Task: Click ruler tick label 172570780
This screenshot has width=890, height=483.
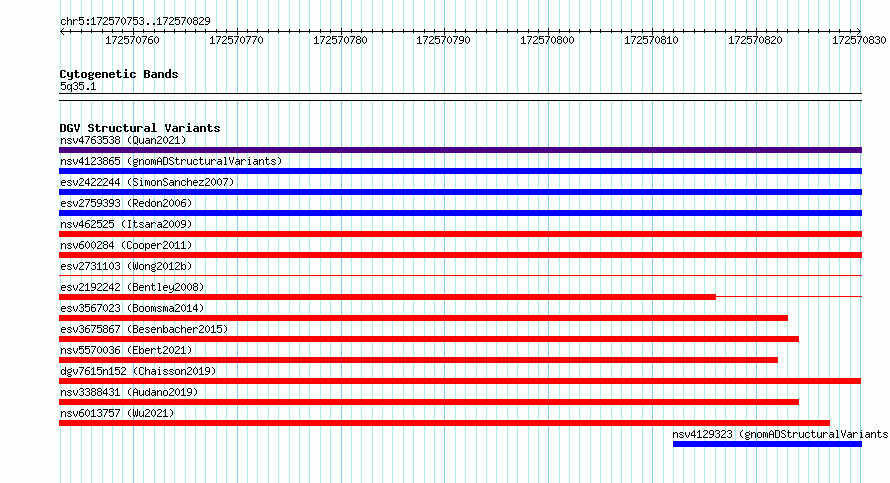Action: [340, 40]
